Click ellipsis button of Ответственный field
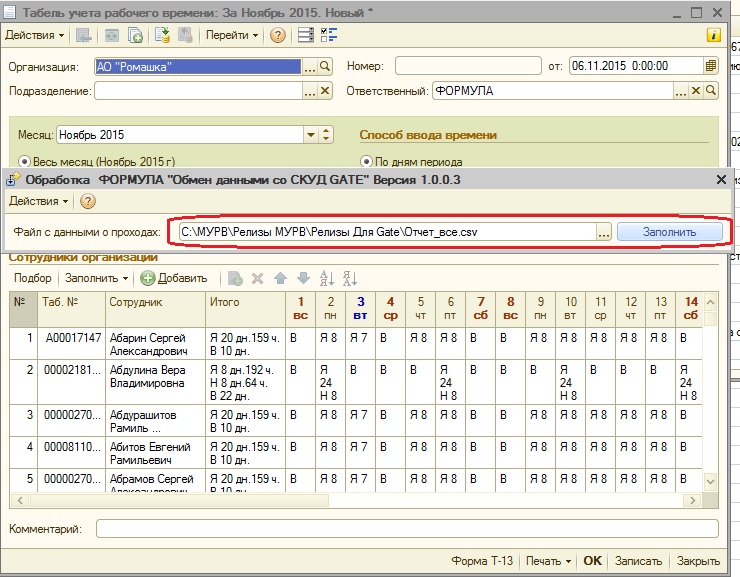Image resolution: width=740 pixels, height=577 pixels. 681,91
